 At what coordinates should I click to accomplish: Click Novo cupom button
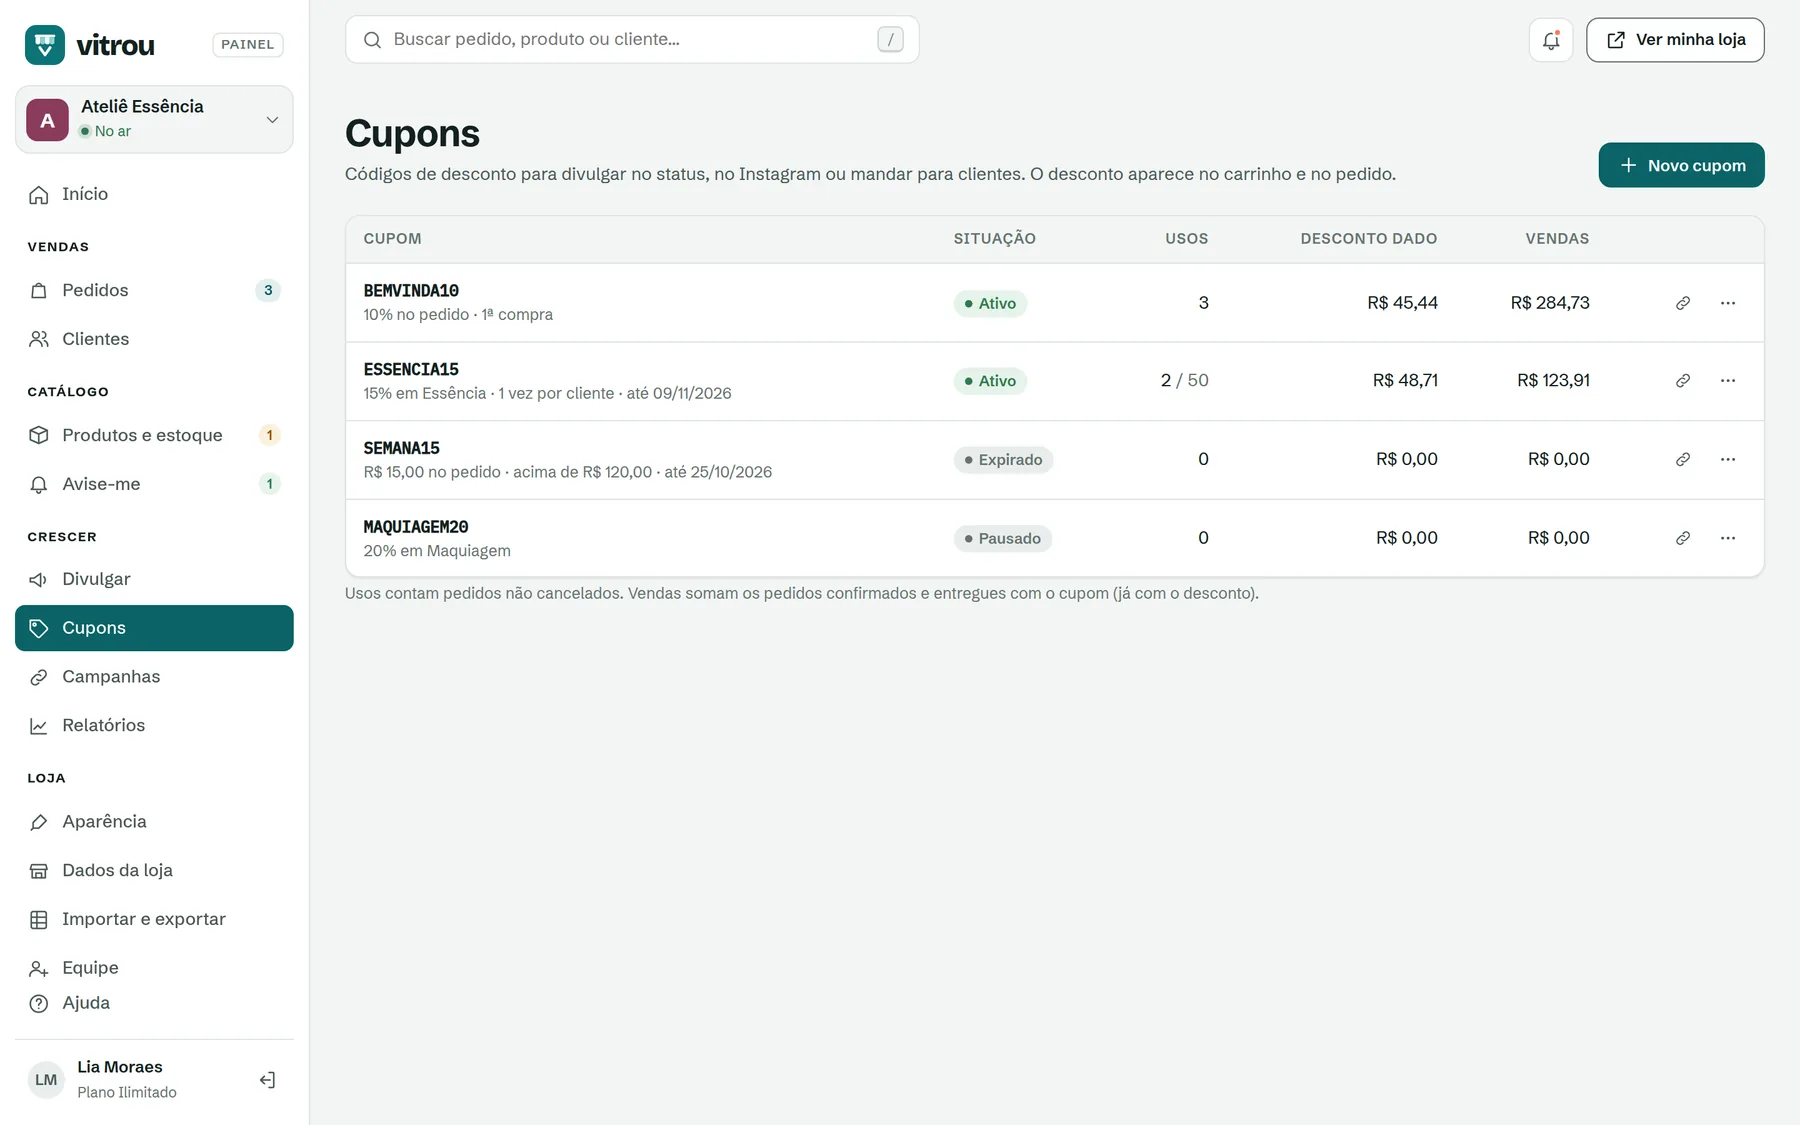pos(1681,165)
